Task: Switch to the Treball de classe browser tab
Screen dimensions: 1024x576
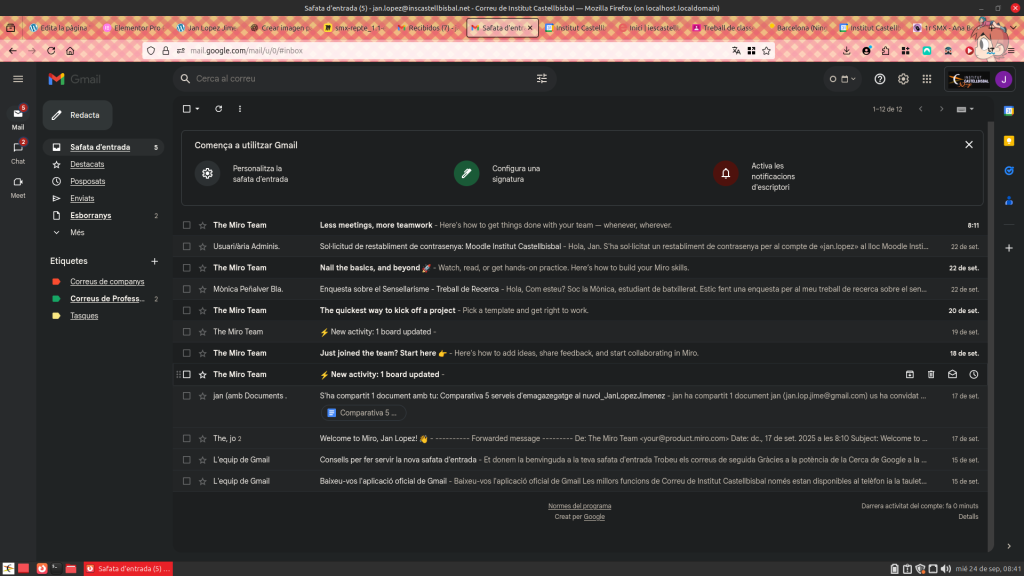Action: tap(722, 28)
